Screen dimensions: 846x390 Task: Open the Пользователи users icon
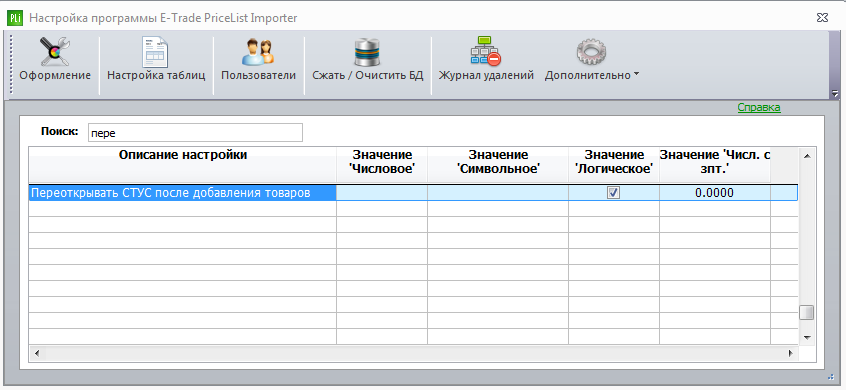click(258, 52)
